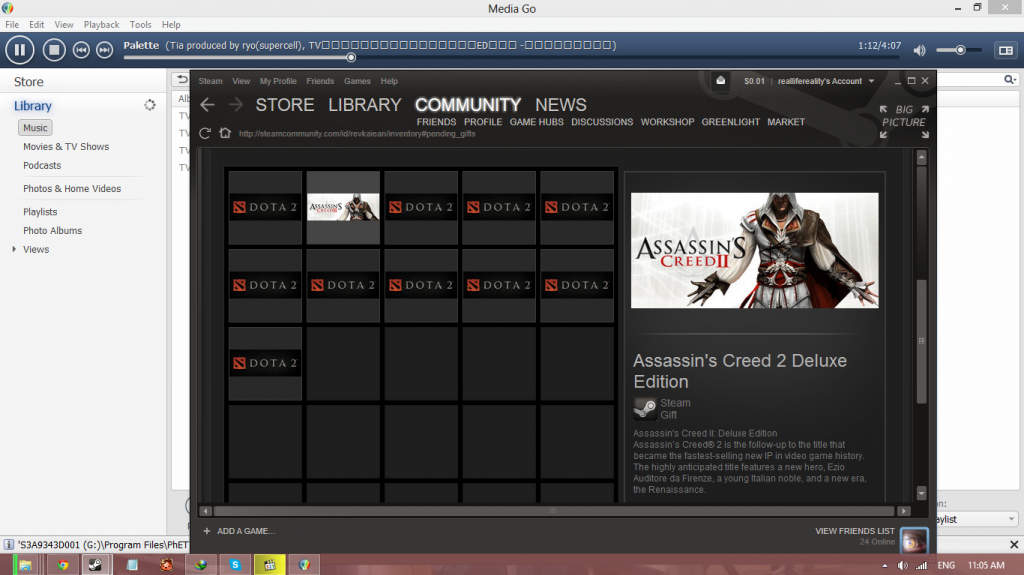Adjust the Media Go volume slider
Viewport: 1024px width, 575px height.
(961, 49)
